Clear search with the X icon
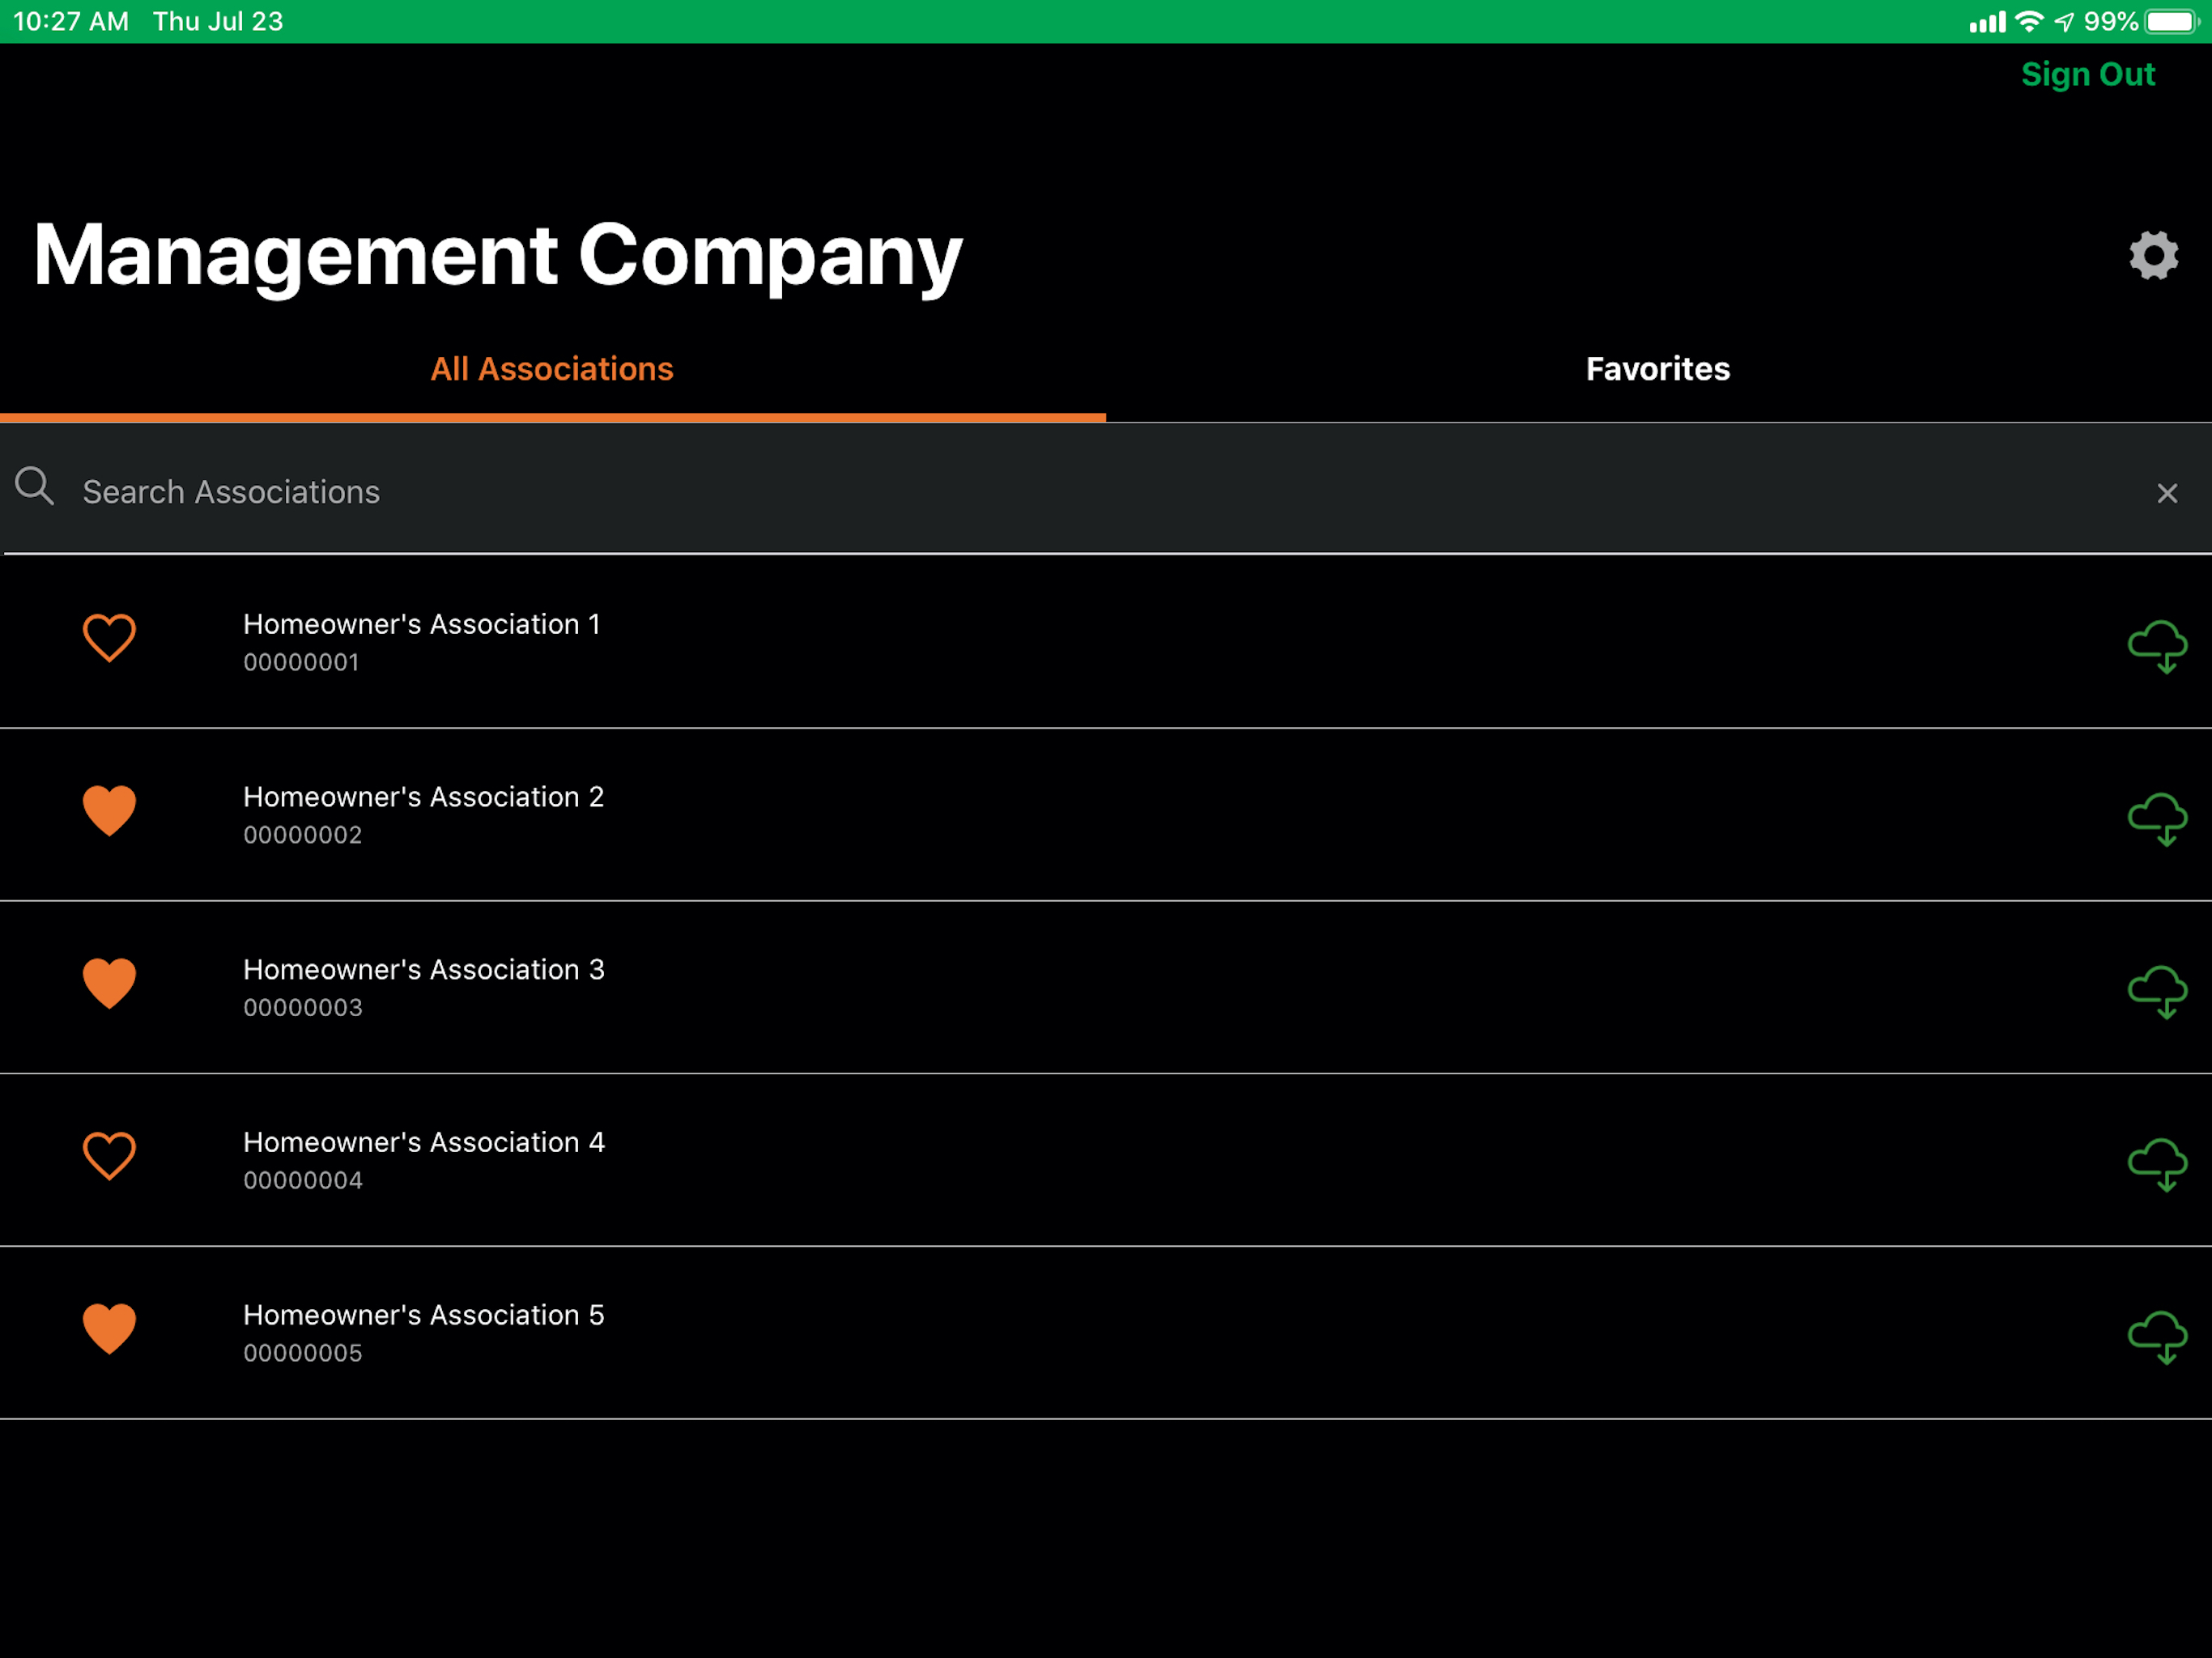Image resolution: width=2212 pixels, height=1658 pixels. pyautogui.click(x=2166, y=493)
